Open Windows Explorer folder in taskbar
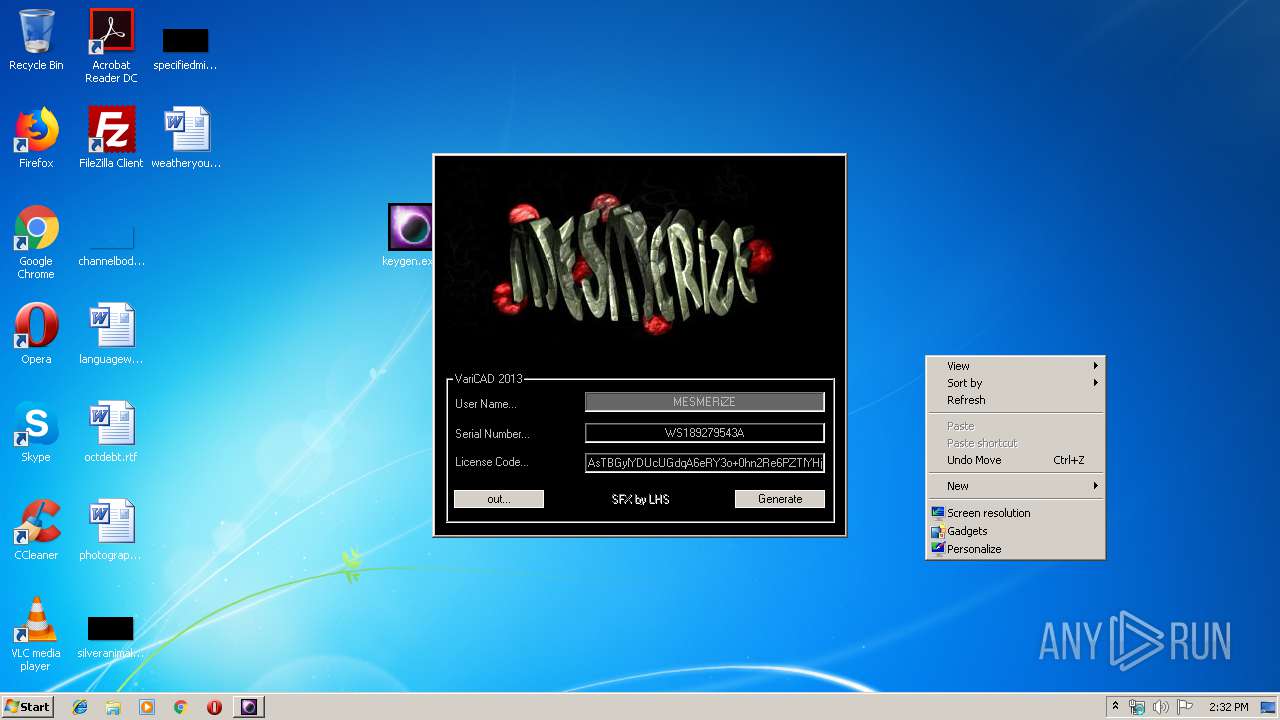 [x=113, y=707]
